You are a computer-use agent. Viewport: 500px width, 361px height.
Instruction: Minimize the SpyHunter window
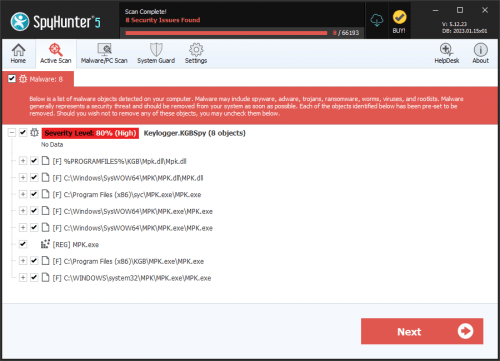click(435, 10)
